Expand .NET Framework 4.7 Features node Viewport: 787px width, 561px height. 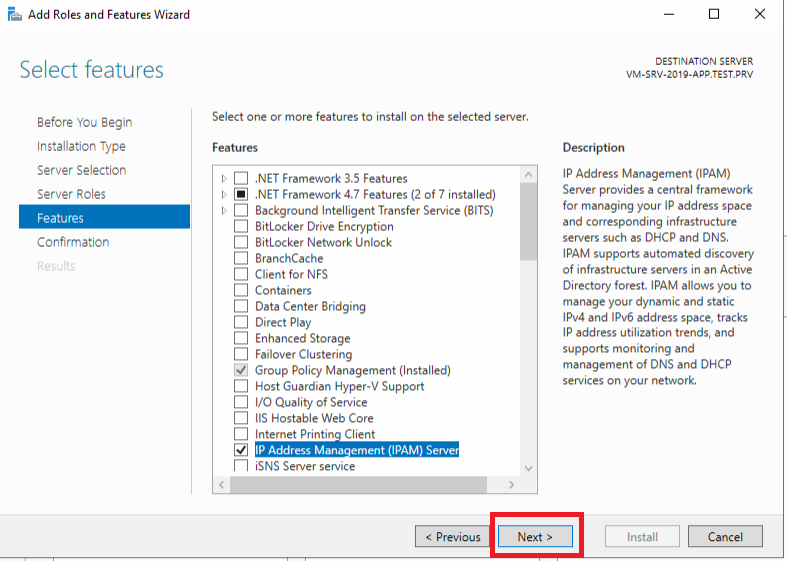tap(224, 194)
